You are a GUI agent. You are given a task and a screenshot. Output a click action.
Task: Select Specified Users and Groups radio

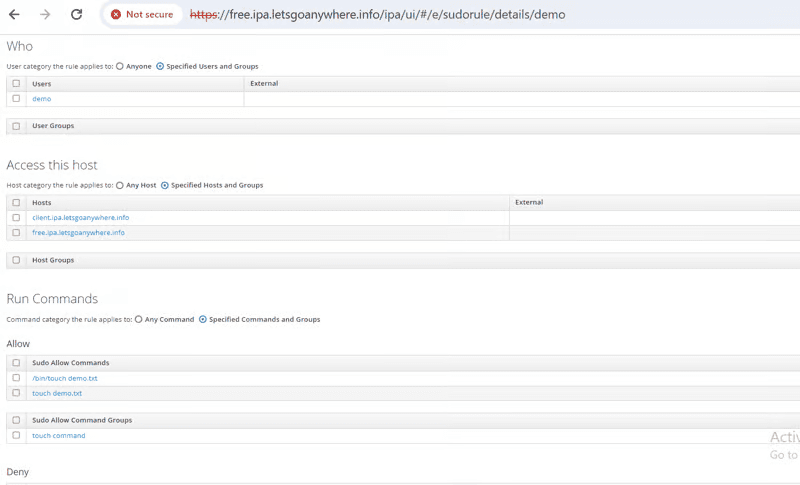[x=160, y=66]
